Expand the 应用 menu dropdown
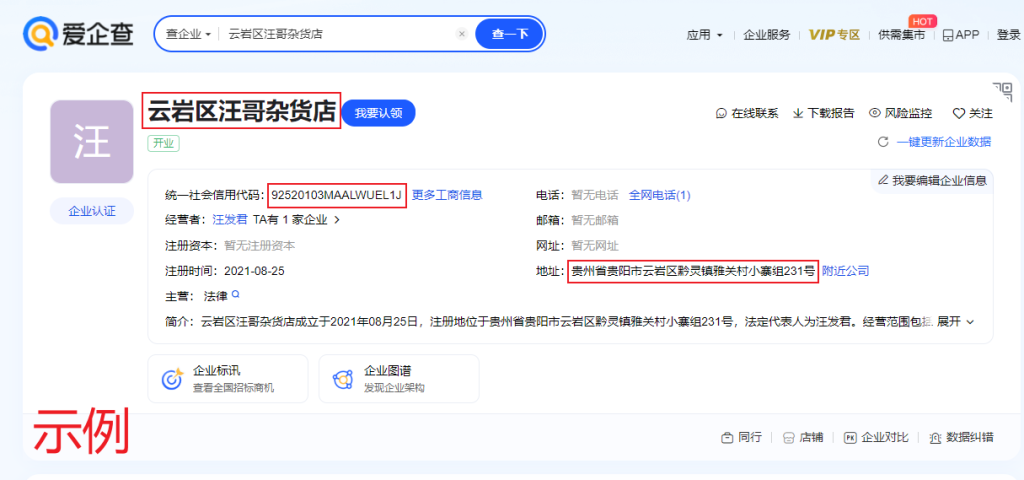Screen dimensions: 1024x480 tap(704, 35)
